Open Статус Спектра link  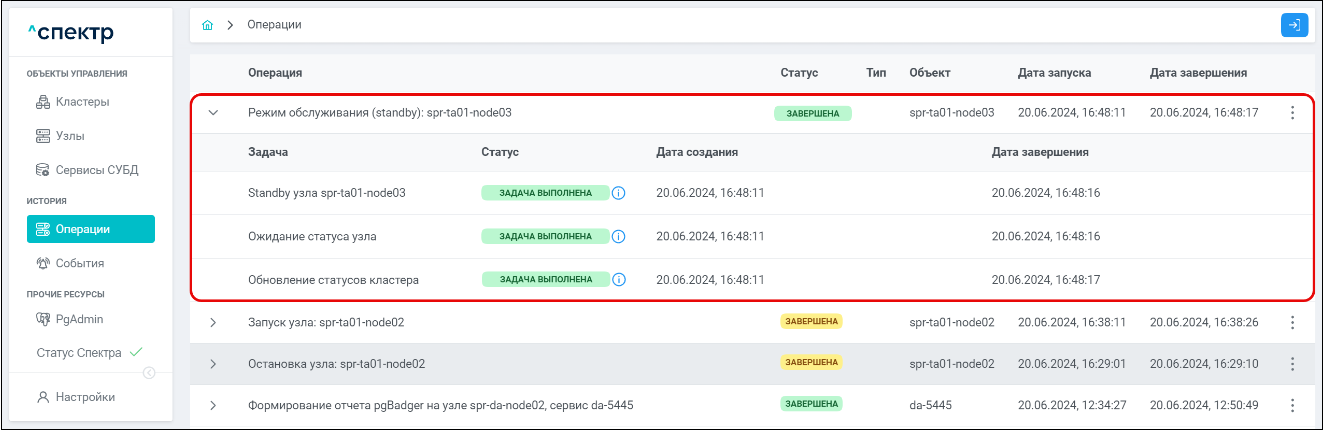(x=79, y=353)
